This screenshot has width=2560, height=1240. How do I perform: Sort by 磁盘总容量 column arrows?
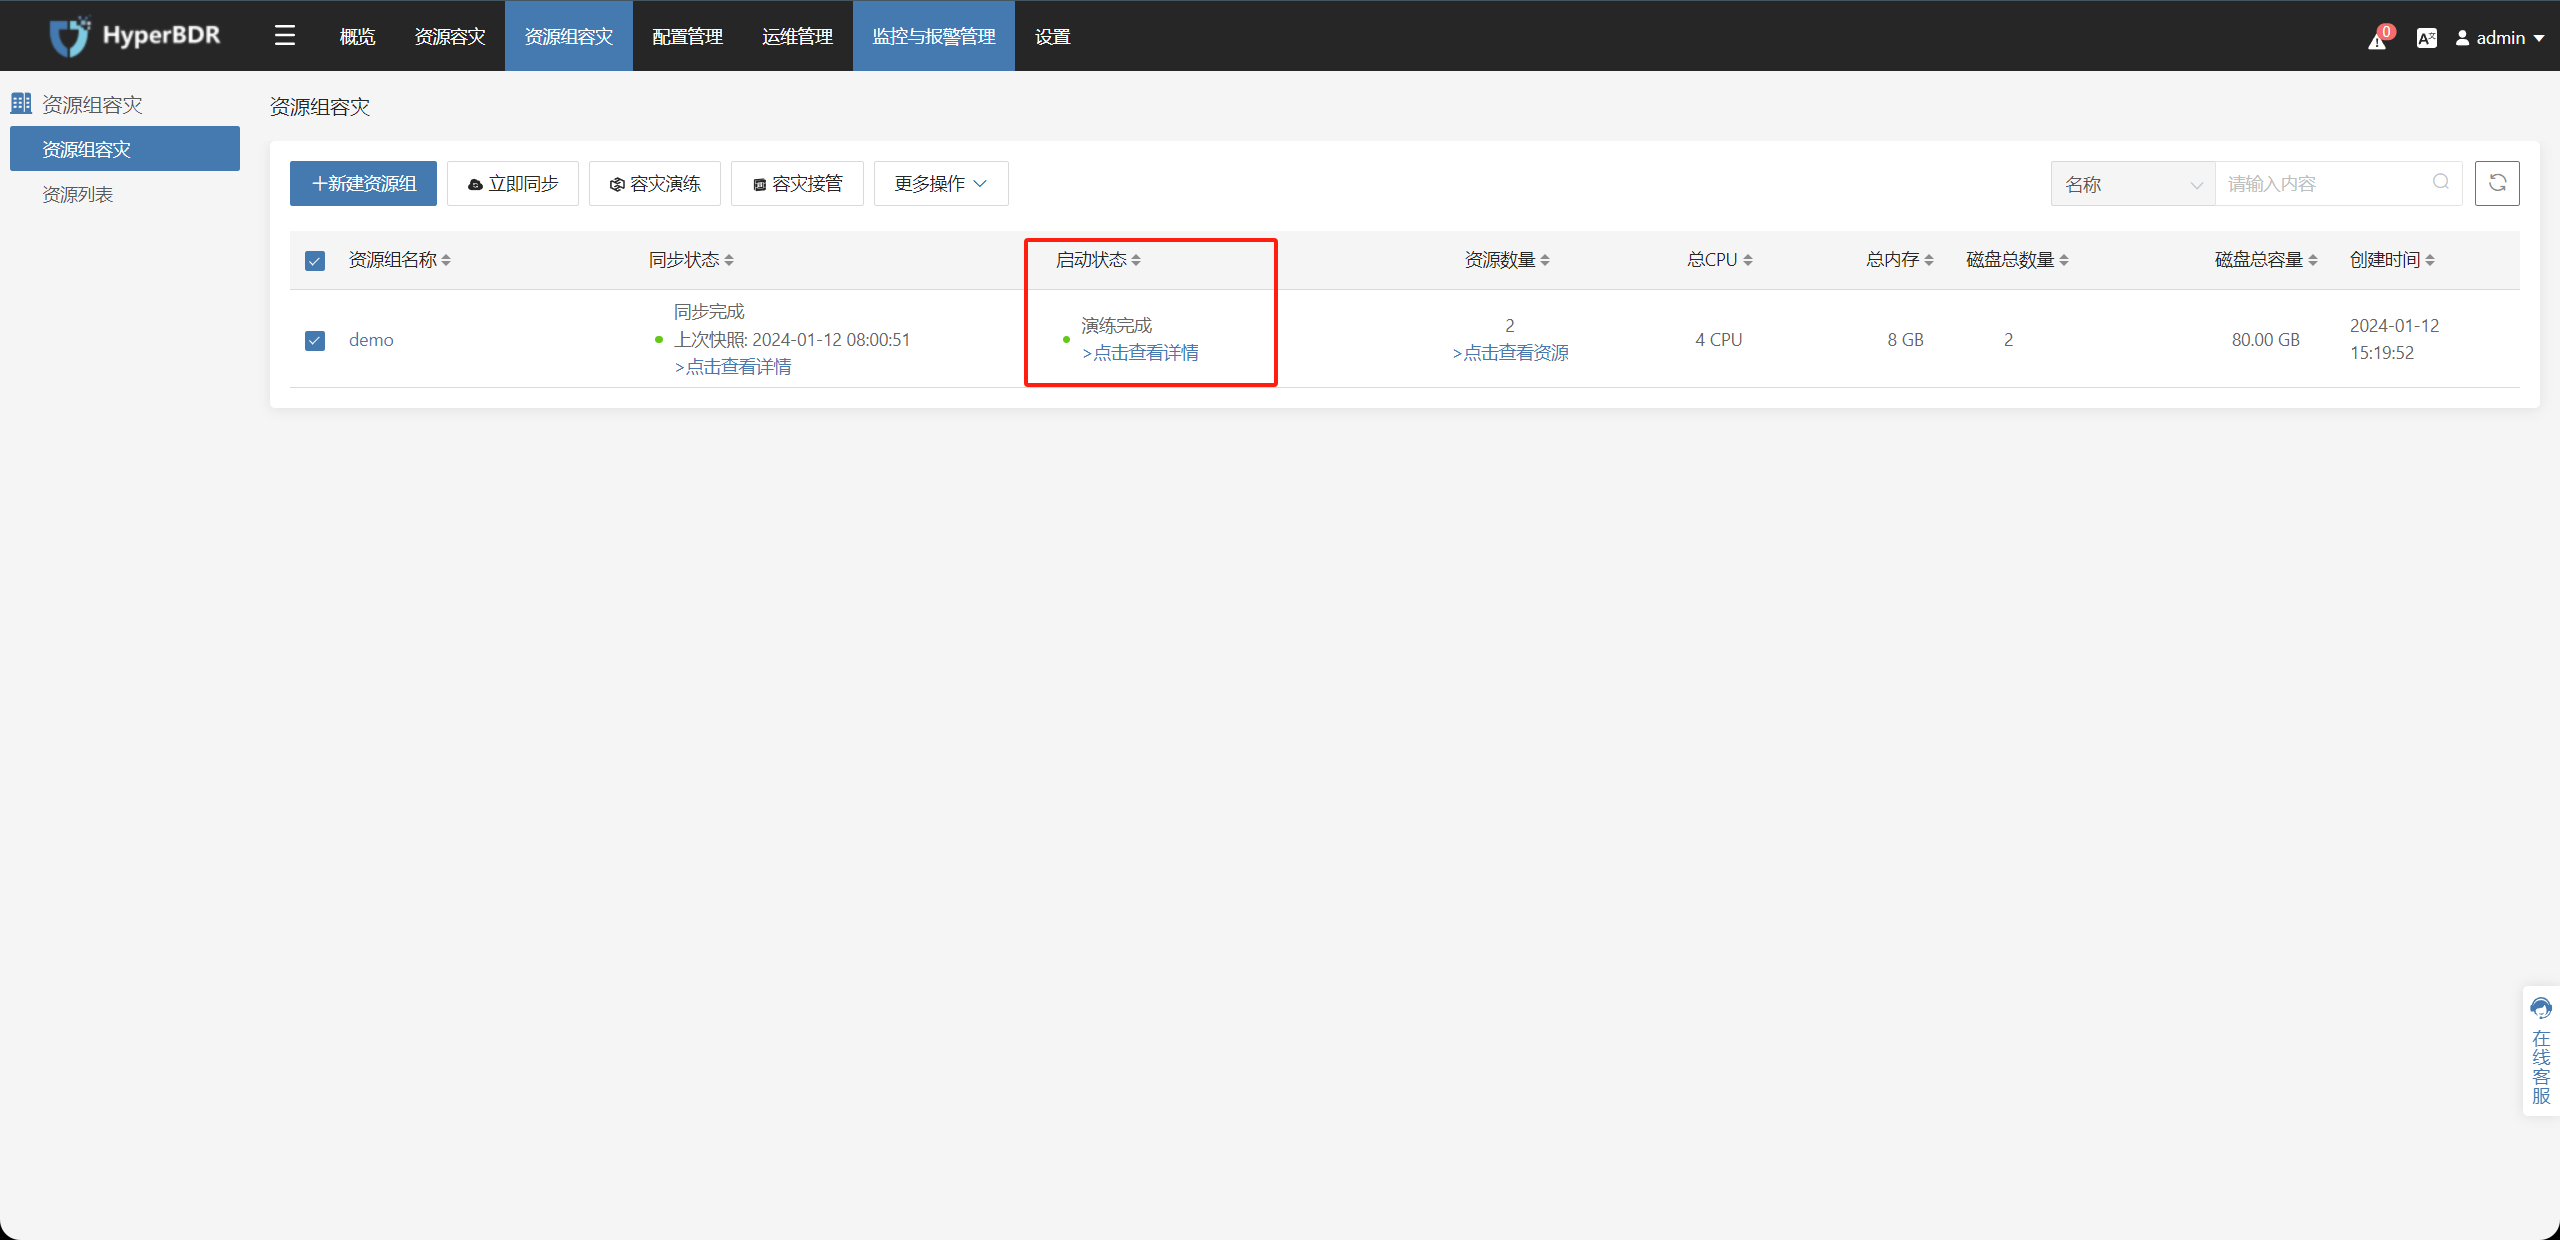[x=2313, y=260]
